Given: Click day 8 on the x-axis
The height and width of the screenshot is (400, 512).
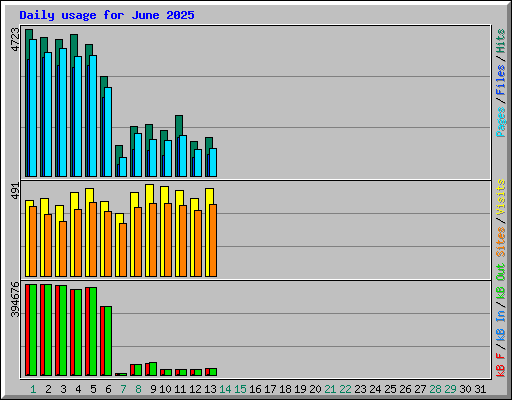Looking at the screenshot, I should (138, 389).
